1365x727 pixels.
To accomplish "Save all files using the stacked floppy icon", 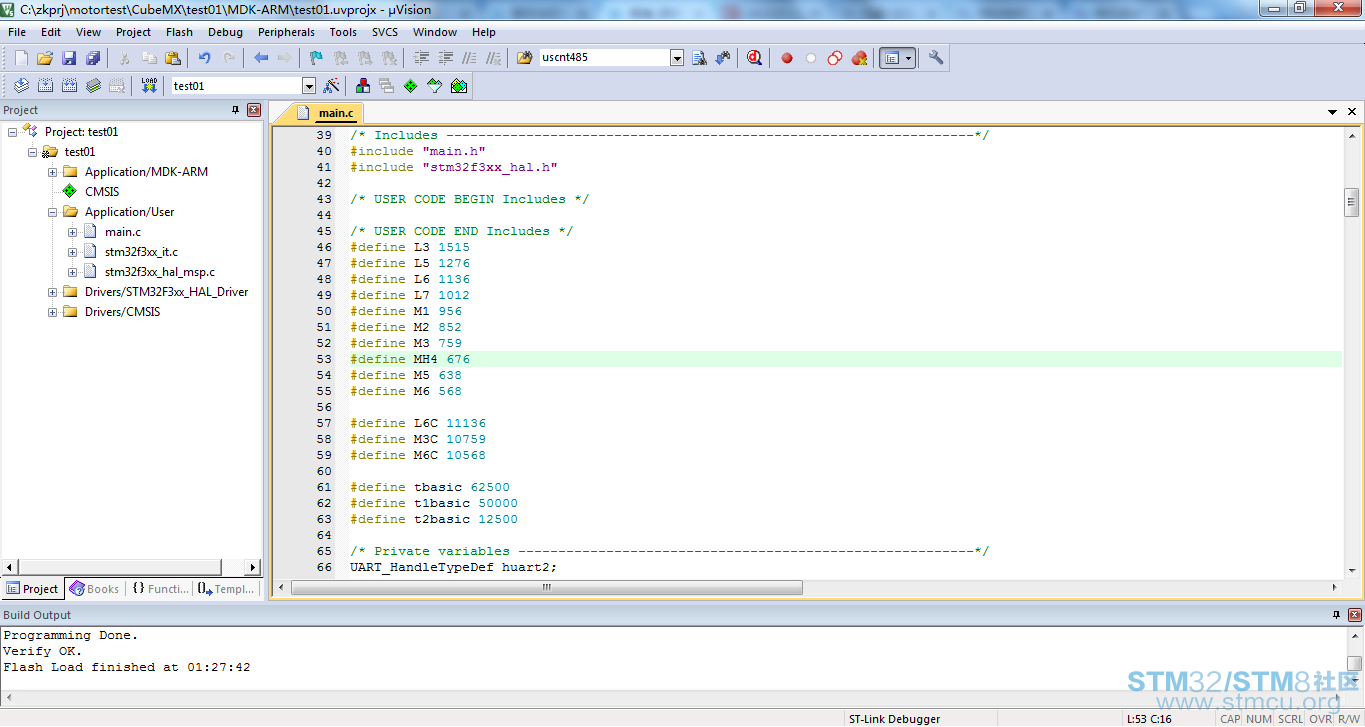I will tap(93, 58).
